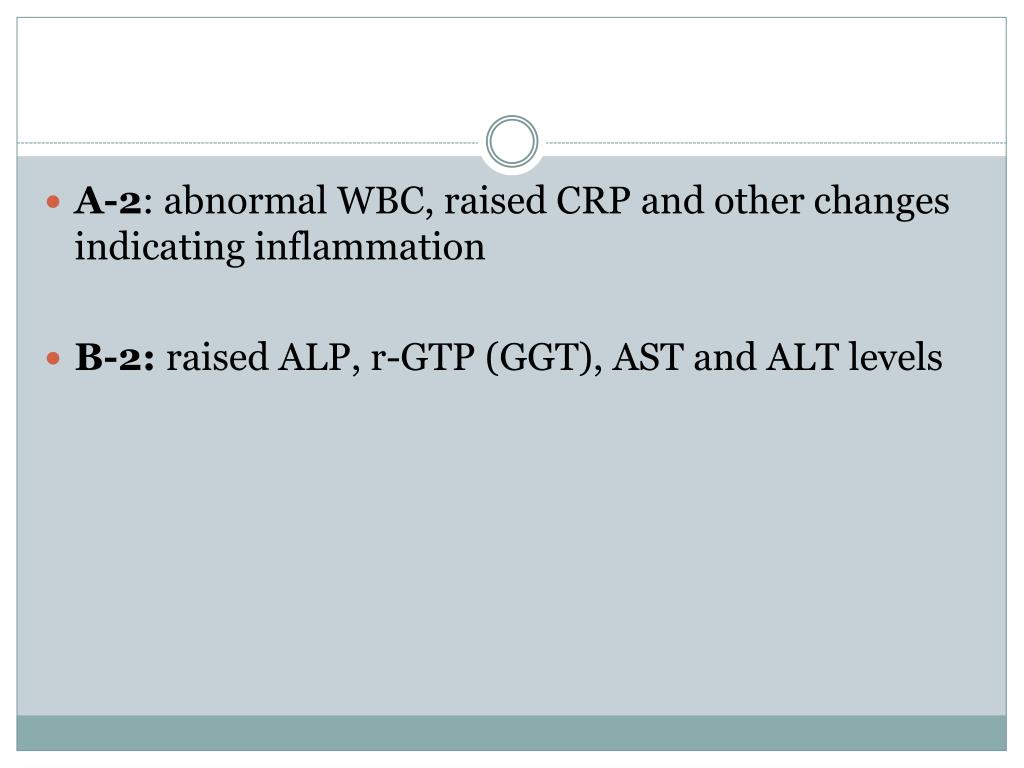
Task: Click the word CRP
Action: click(593, 200)
